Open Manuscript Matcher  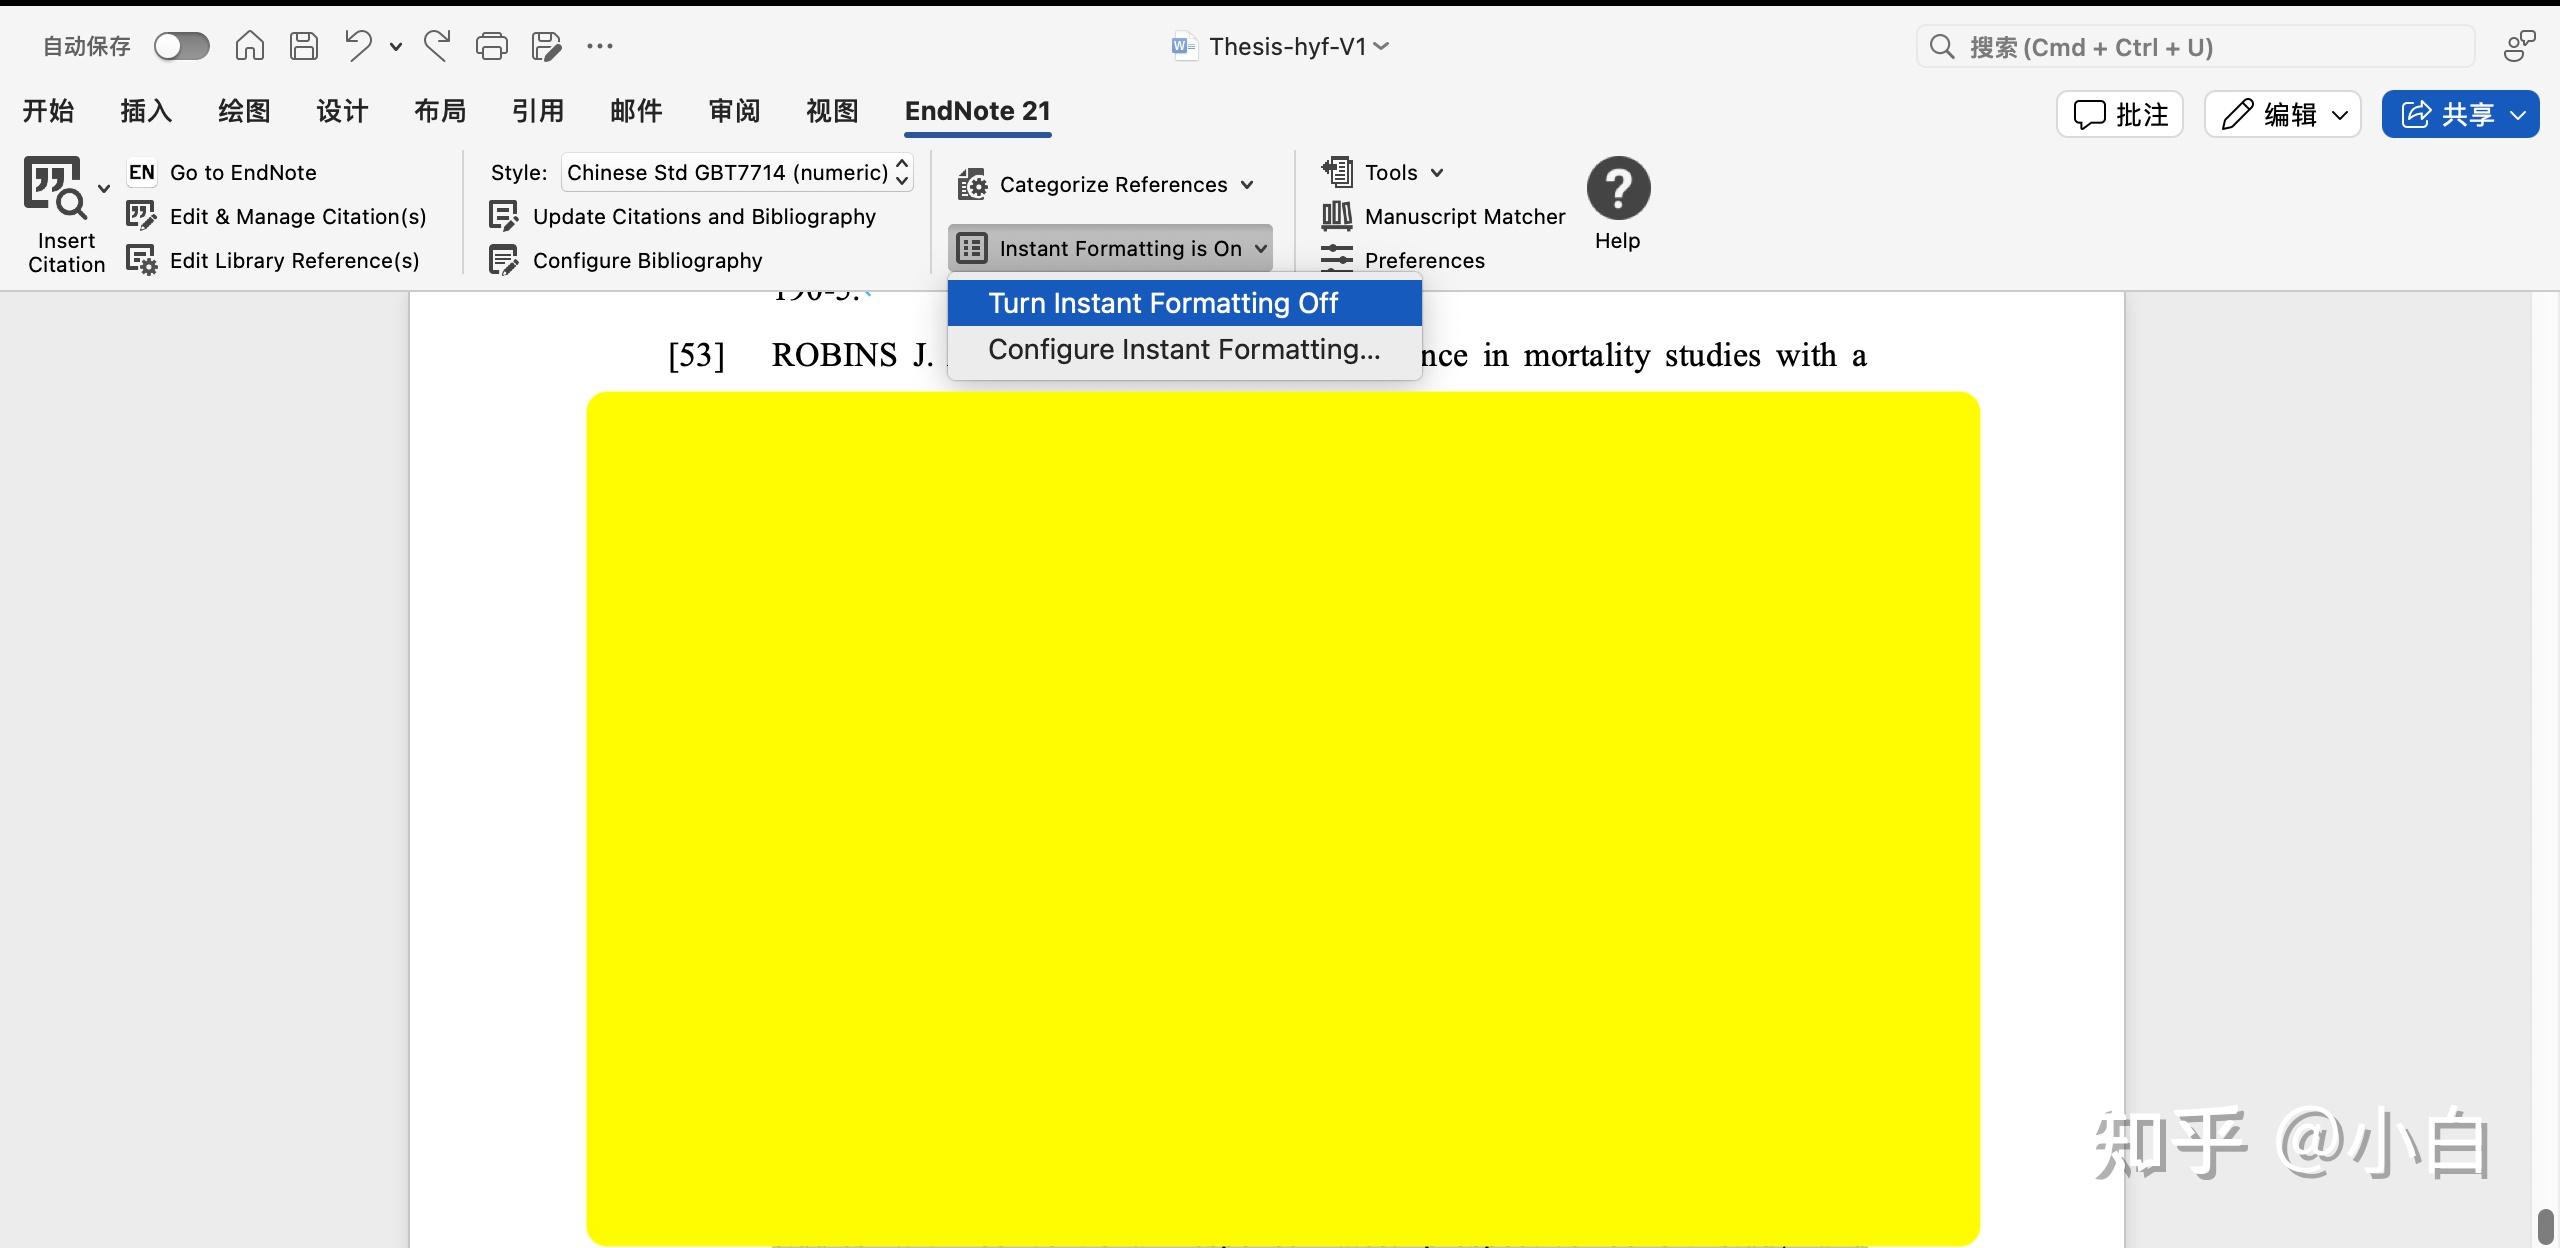click(x=1464, y=216)
